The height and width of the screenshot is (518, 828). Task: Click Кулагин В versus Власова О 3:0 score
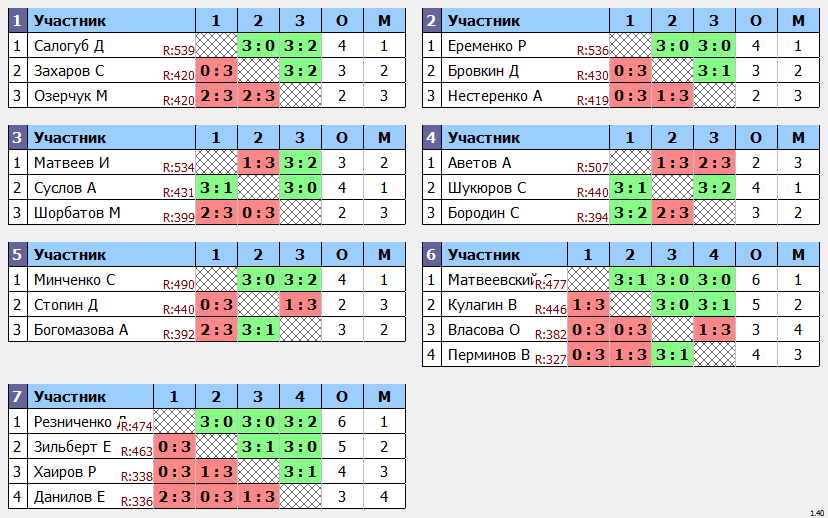coord(672,305)
